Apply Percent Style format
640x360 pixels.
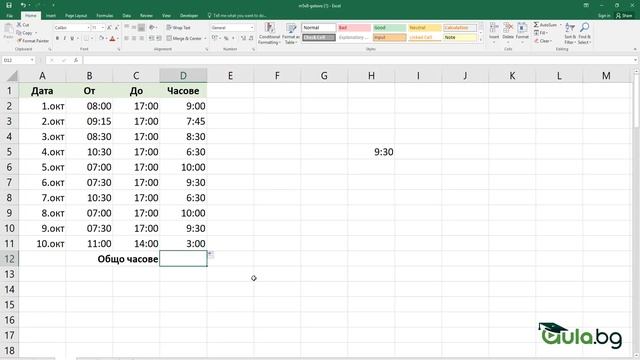point(226,38)
